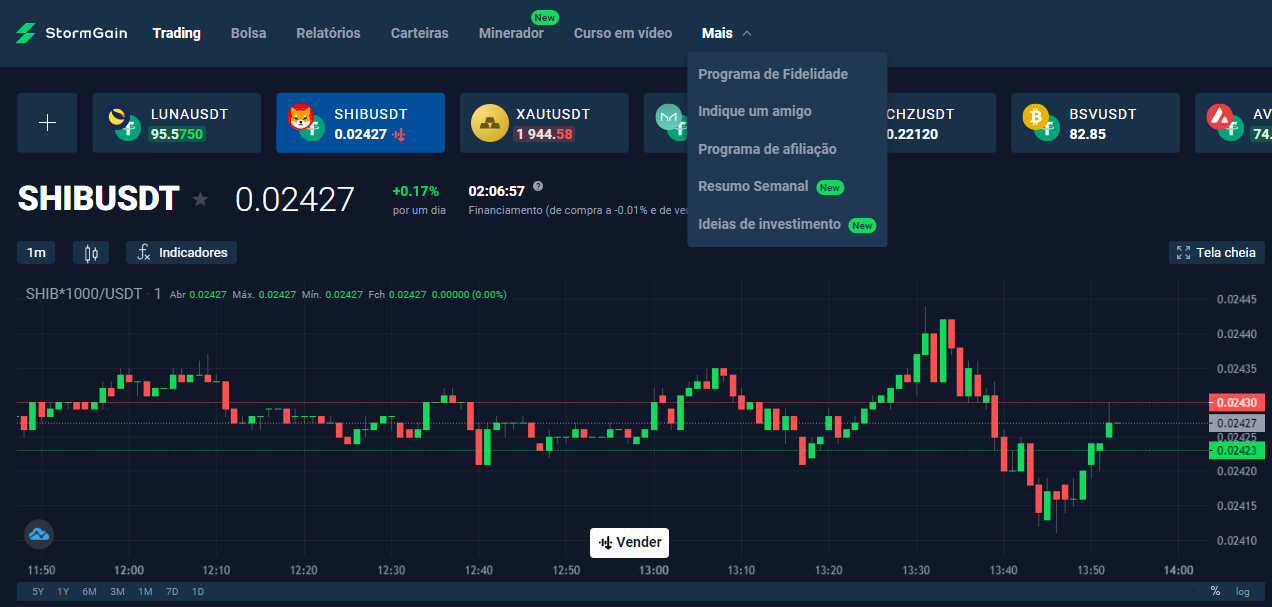Screen dimensions: 1272x607
Task: Select Resumo Semanal menu item
Action: (771, 186)
